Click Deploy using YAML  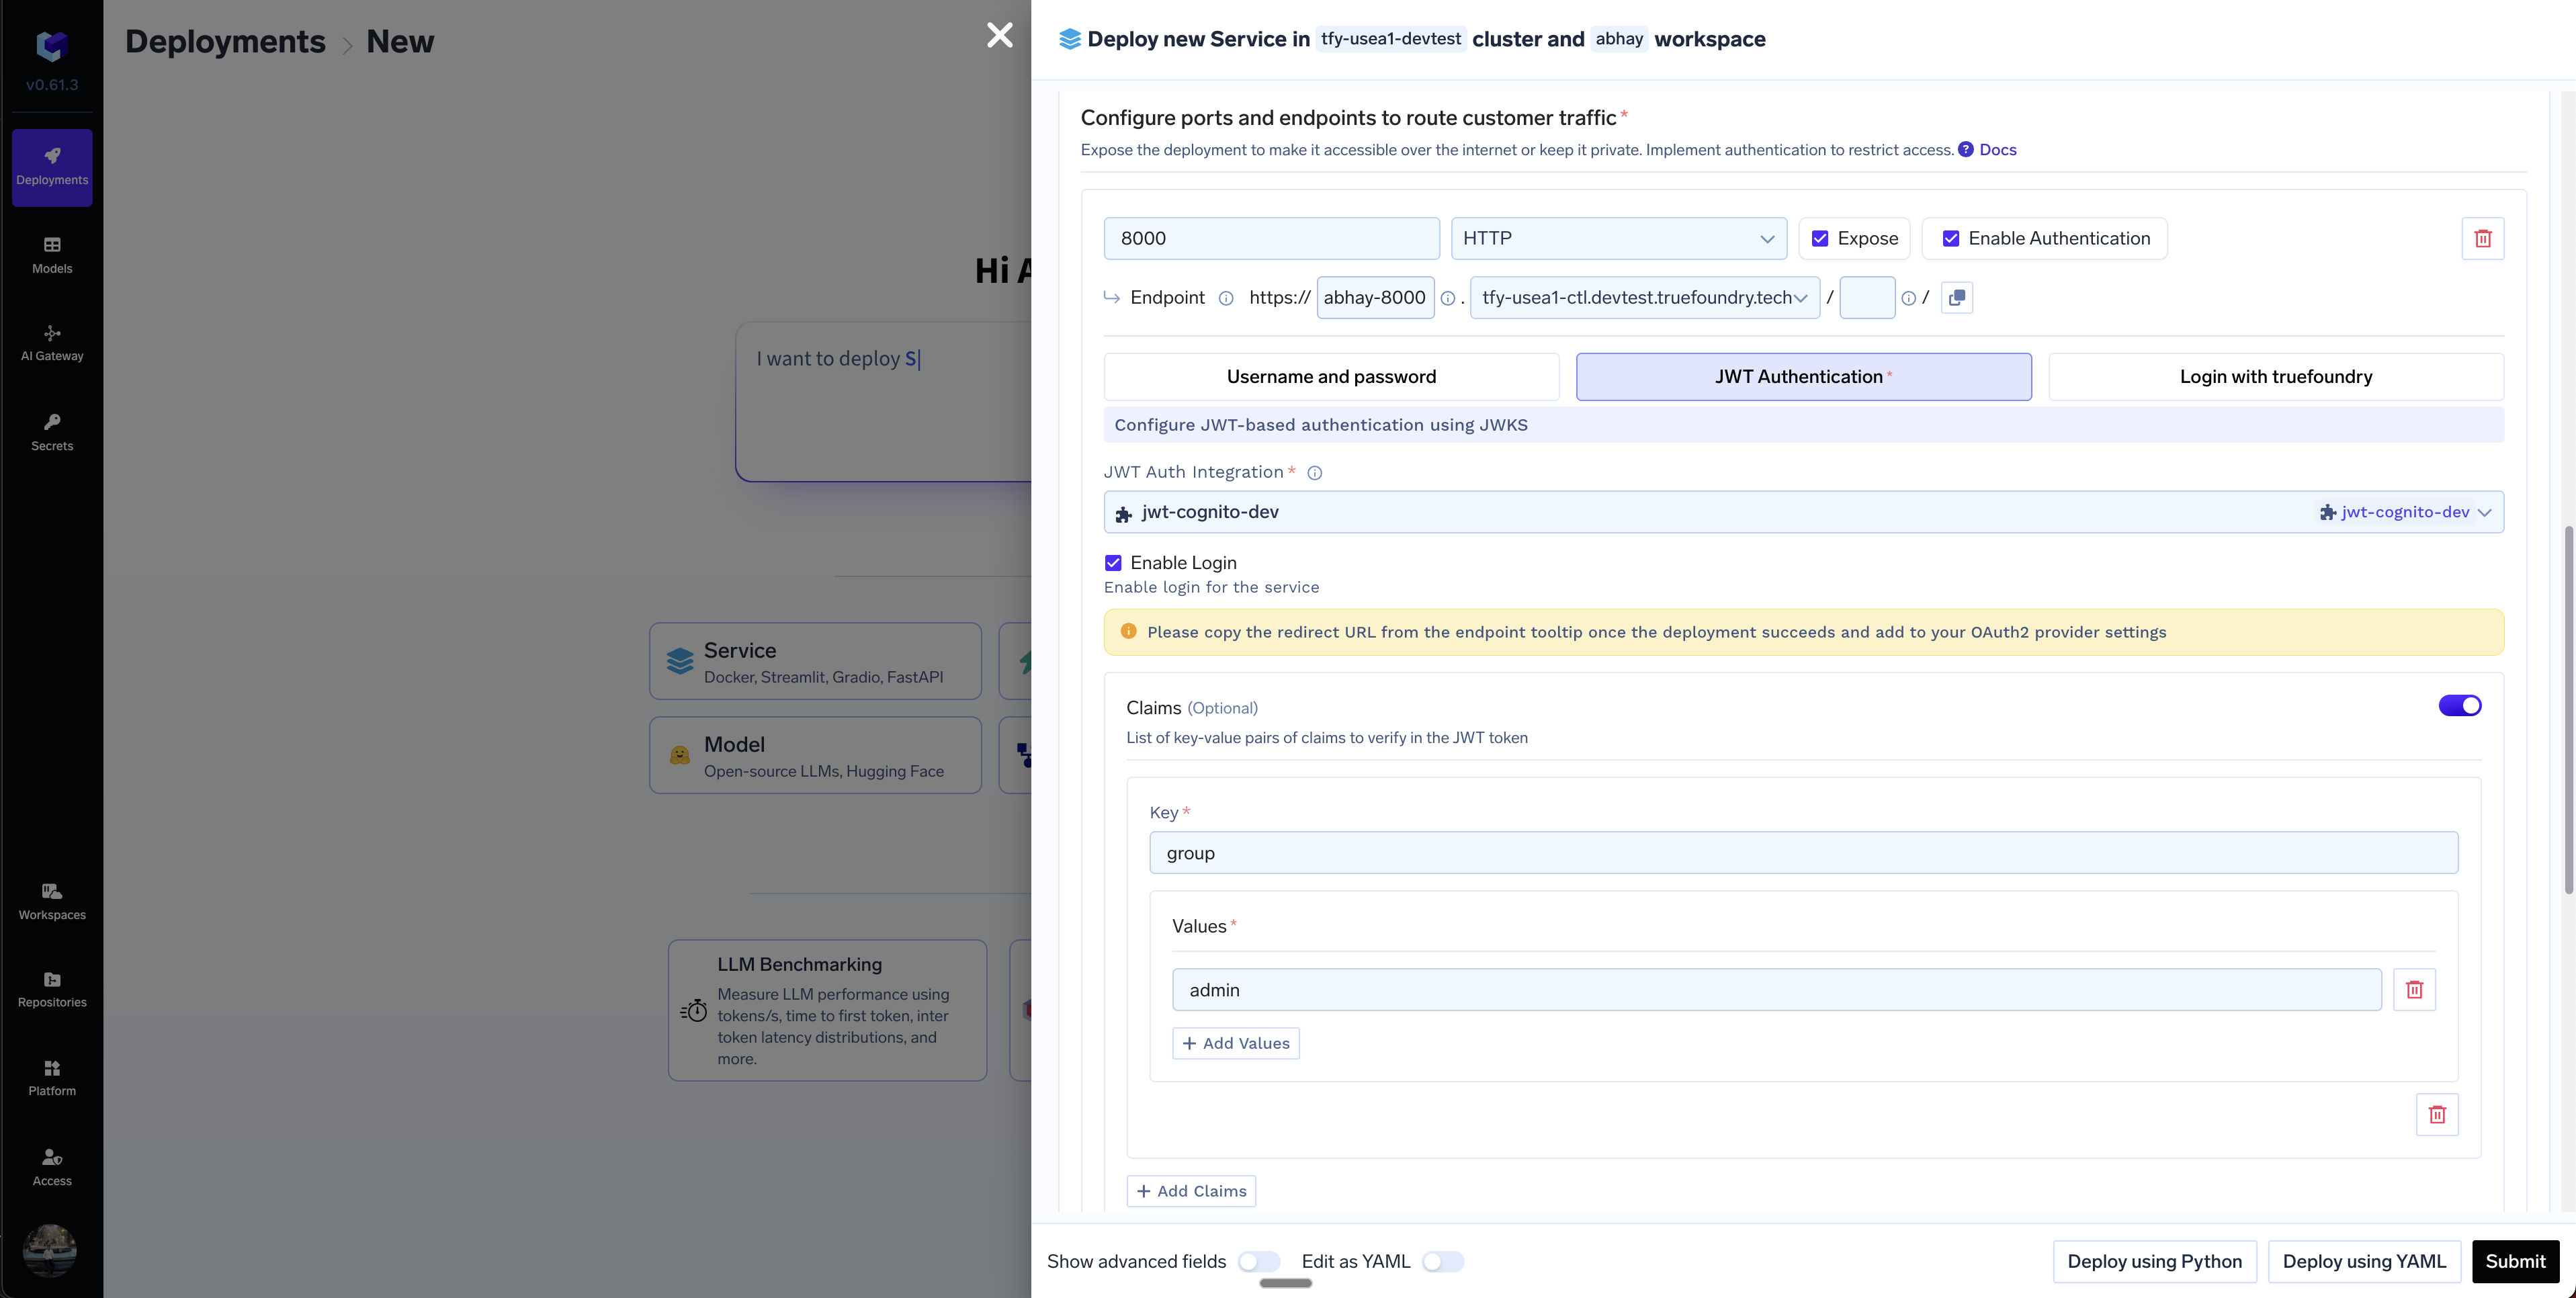(x=2364, y=1261)
